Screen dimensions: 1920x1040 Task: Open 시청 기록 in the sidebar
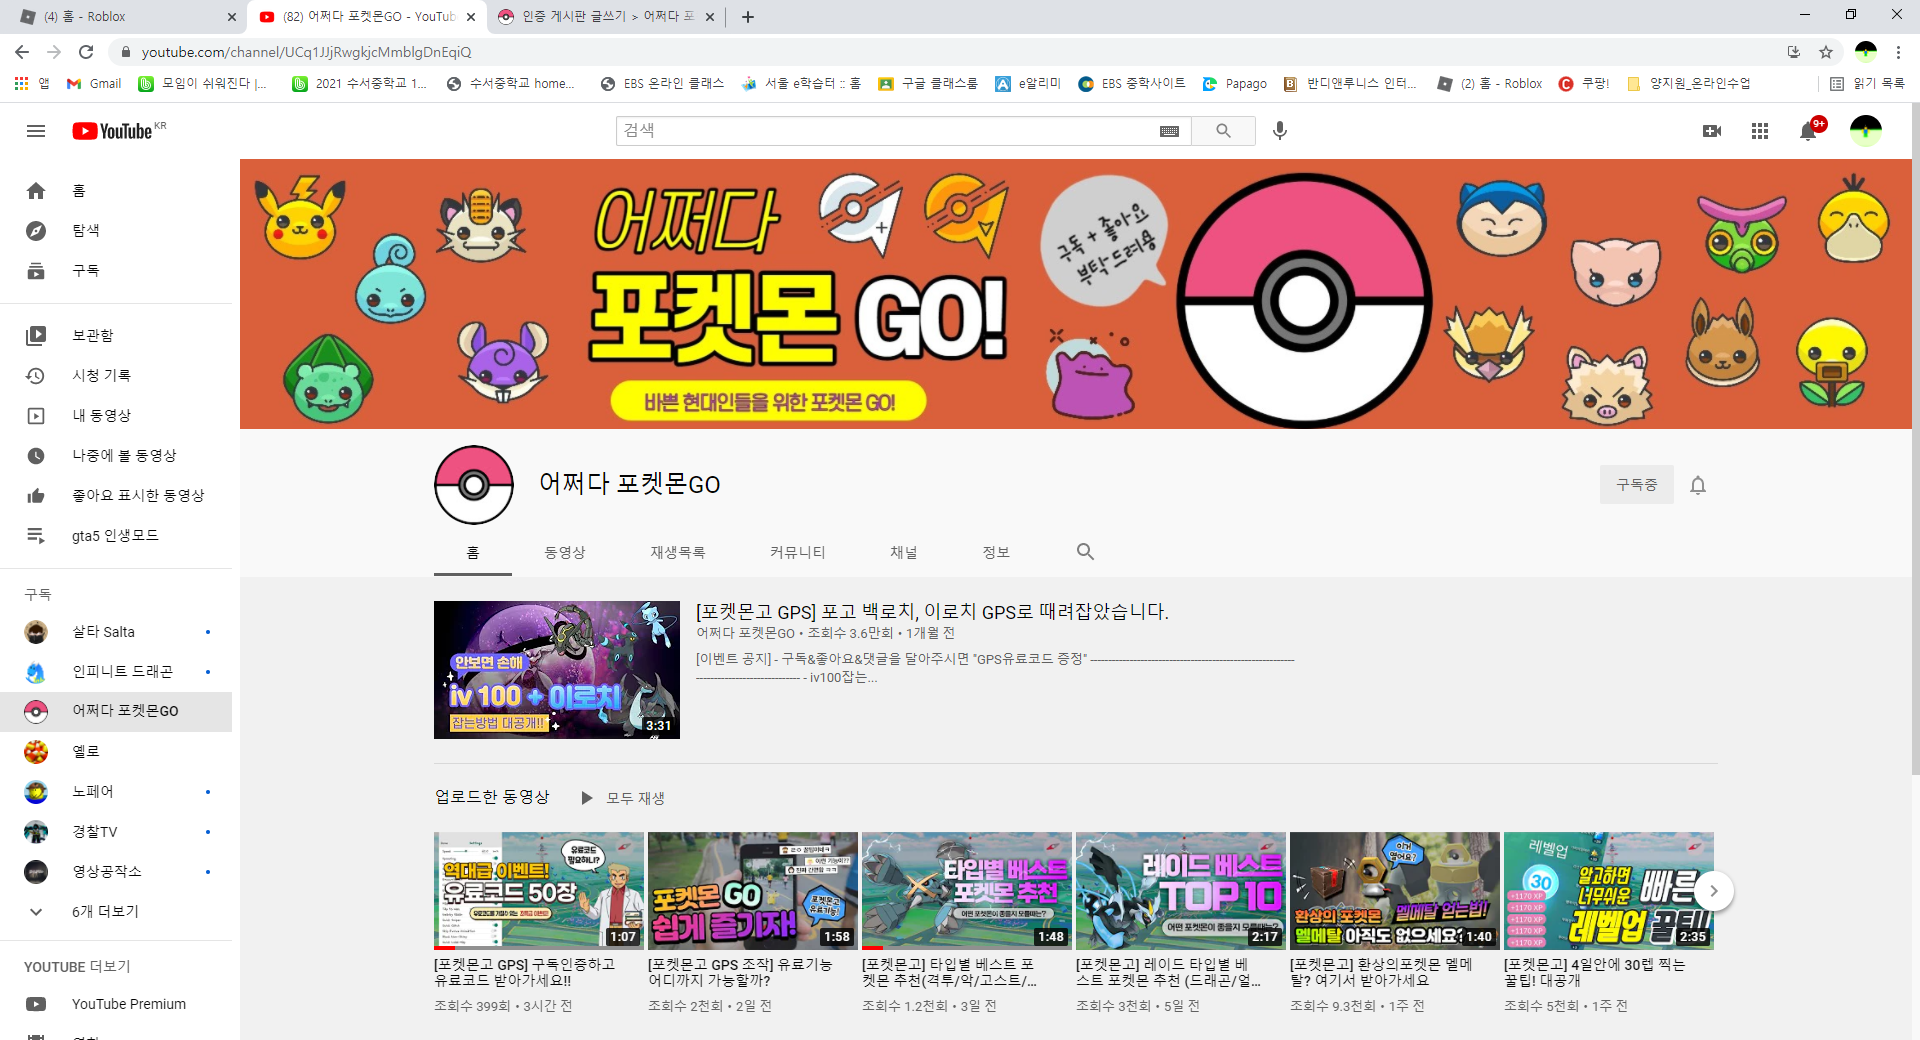tap(101, 375)
